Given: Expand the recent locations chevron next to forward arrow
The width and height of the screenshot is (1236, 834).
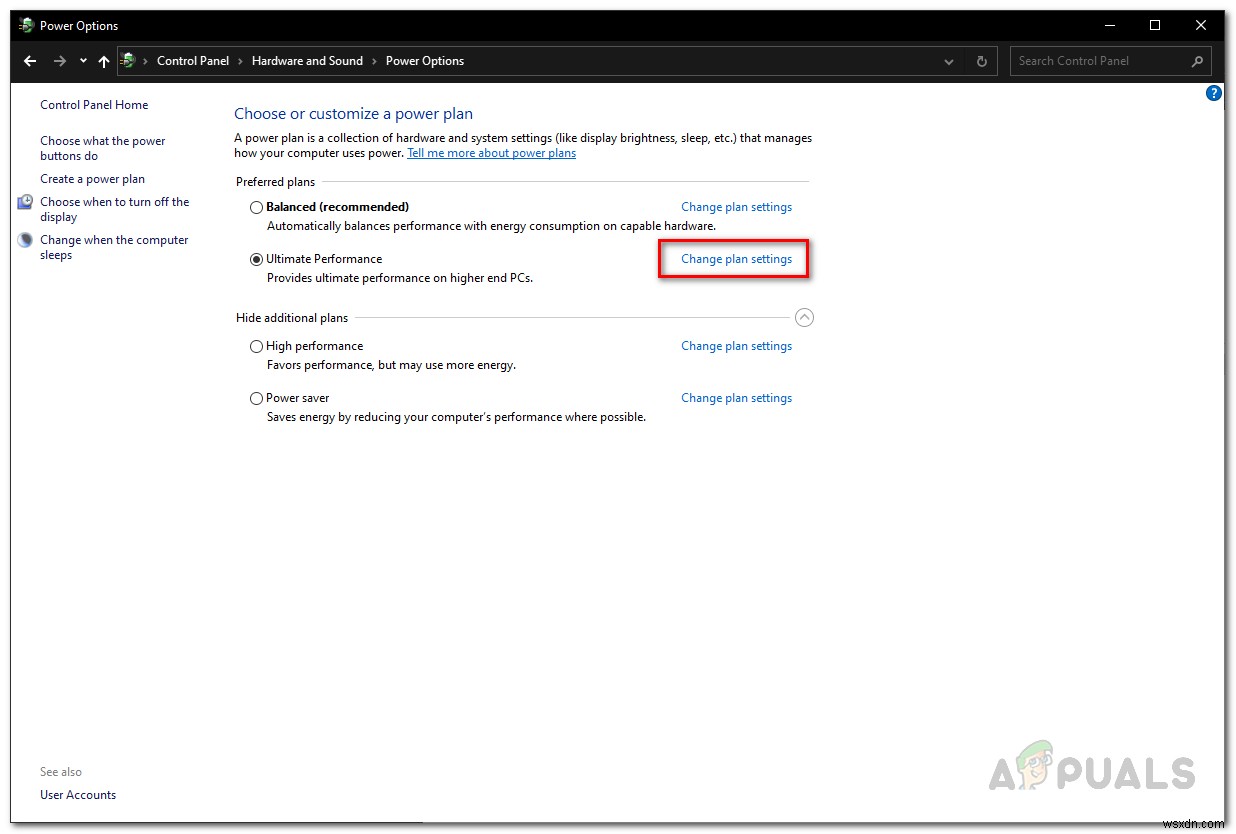Looking at the screenshot, I should pos(83,61).
